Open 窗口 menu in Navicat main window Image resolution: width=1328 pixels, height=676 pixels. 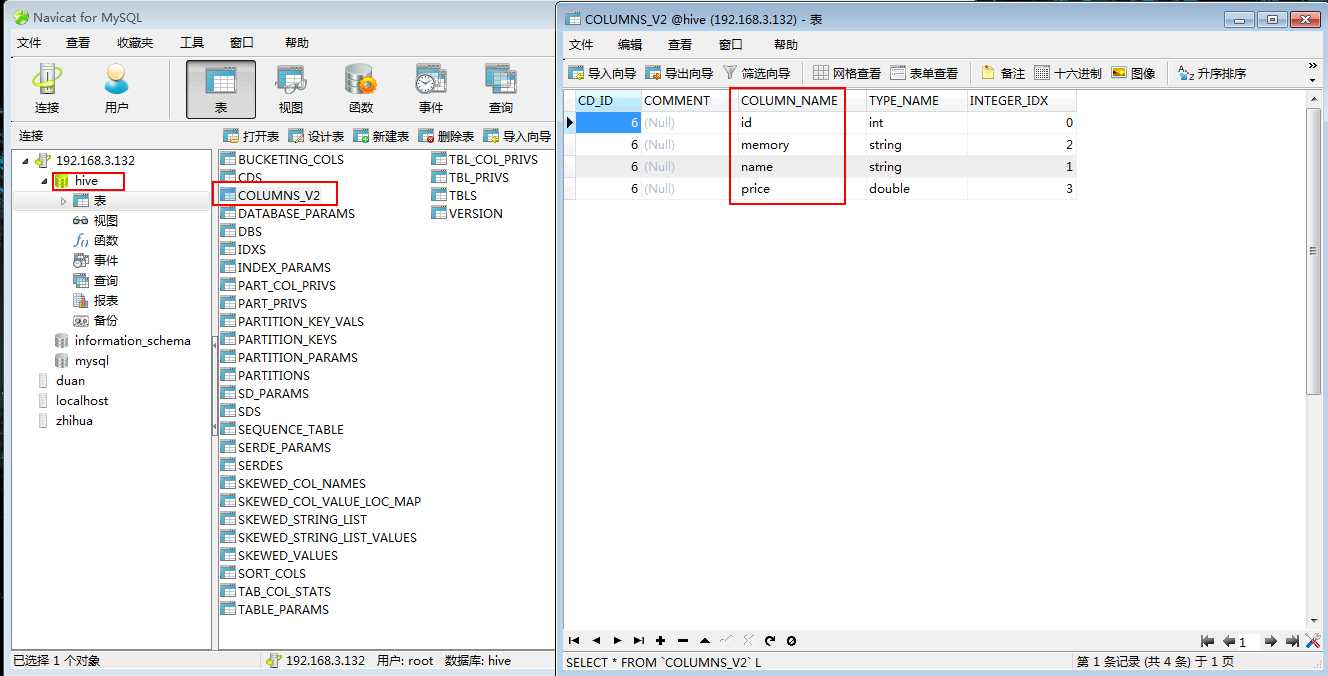(242, 42)
